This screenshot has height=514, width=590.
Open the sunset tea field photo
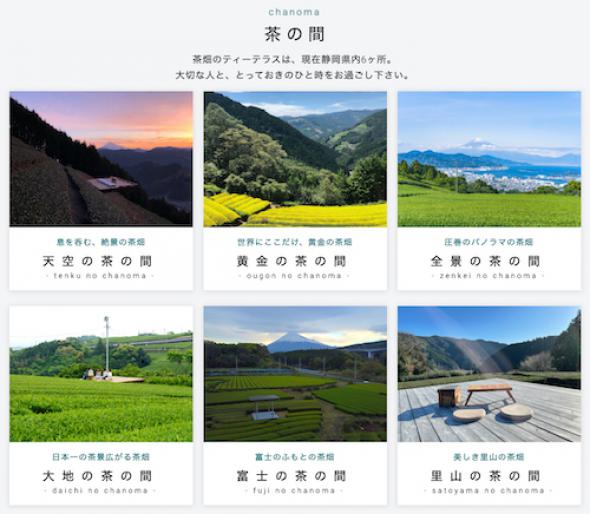[101, 159]
